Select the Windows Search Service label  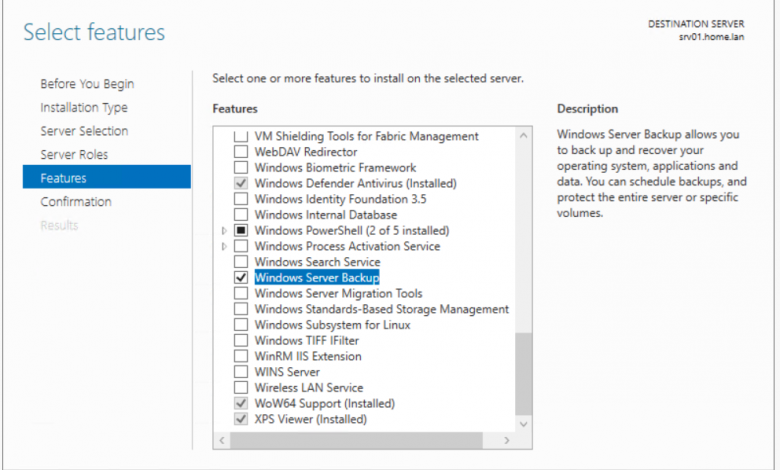coord(317,262)
